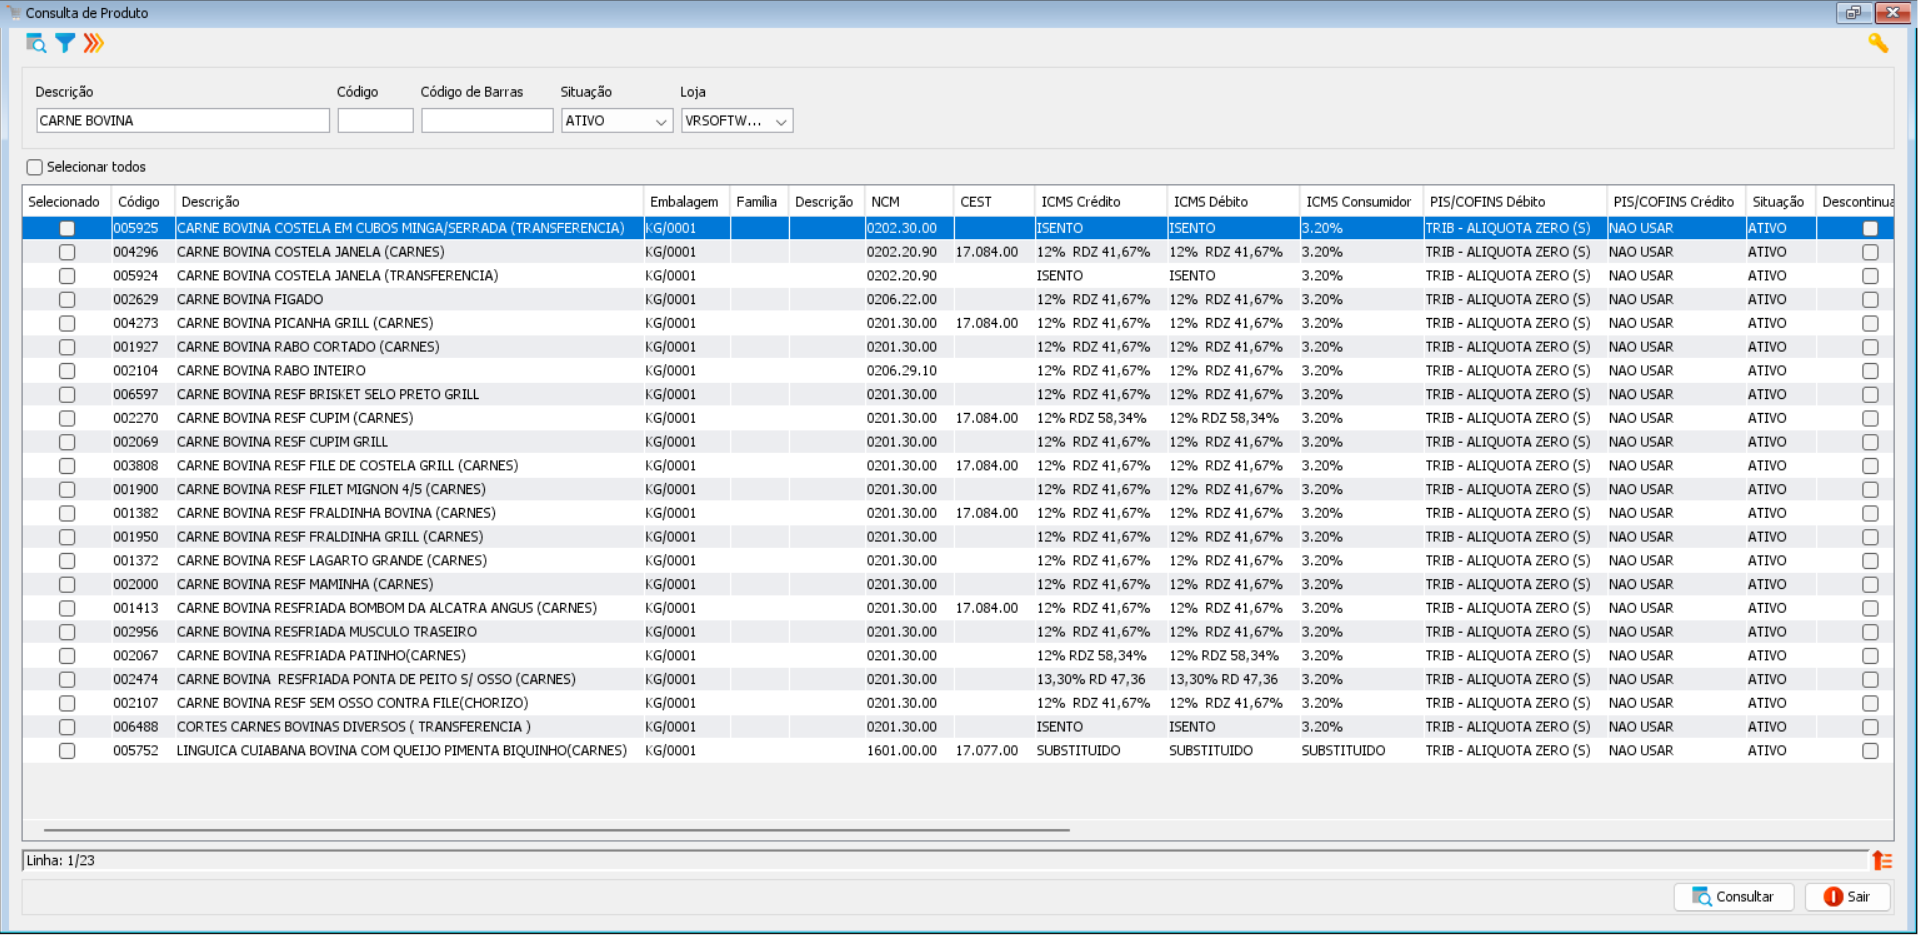Tick Descontinuado checkbox for CARNE BOVINA FIGADO row

[x=1869, y=300]
